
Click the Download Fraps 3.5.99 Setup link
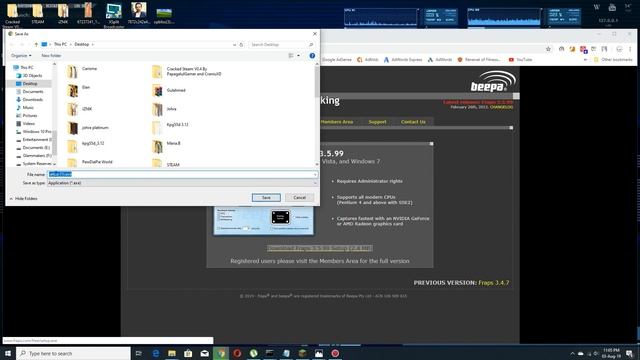coord(320,248)
